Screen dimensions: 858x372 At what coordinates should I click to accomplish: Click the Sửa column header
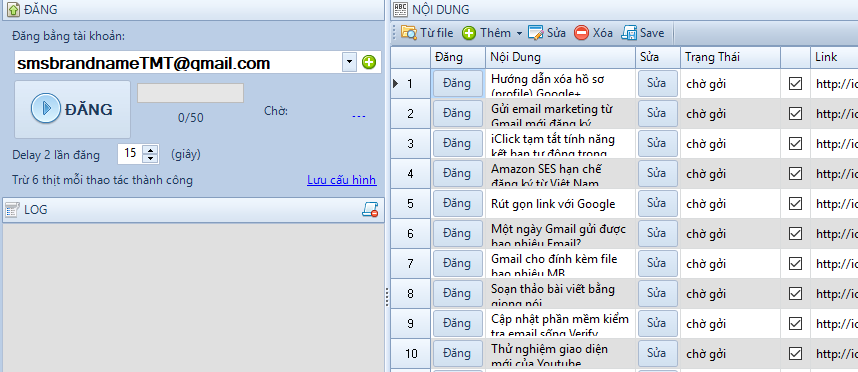point(658,57)
